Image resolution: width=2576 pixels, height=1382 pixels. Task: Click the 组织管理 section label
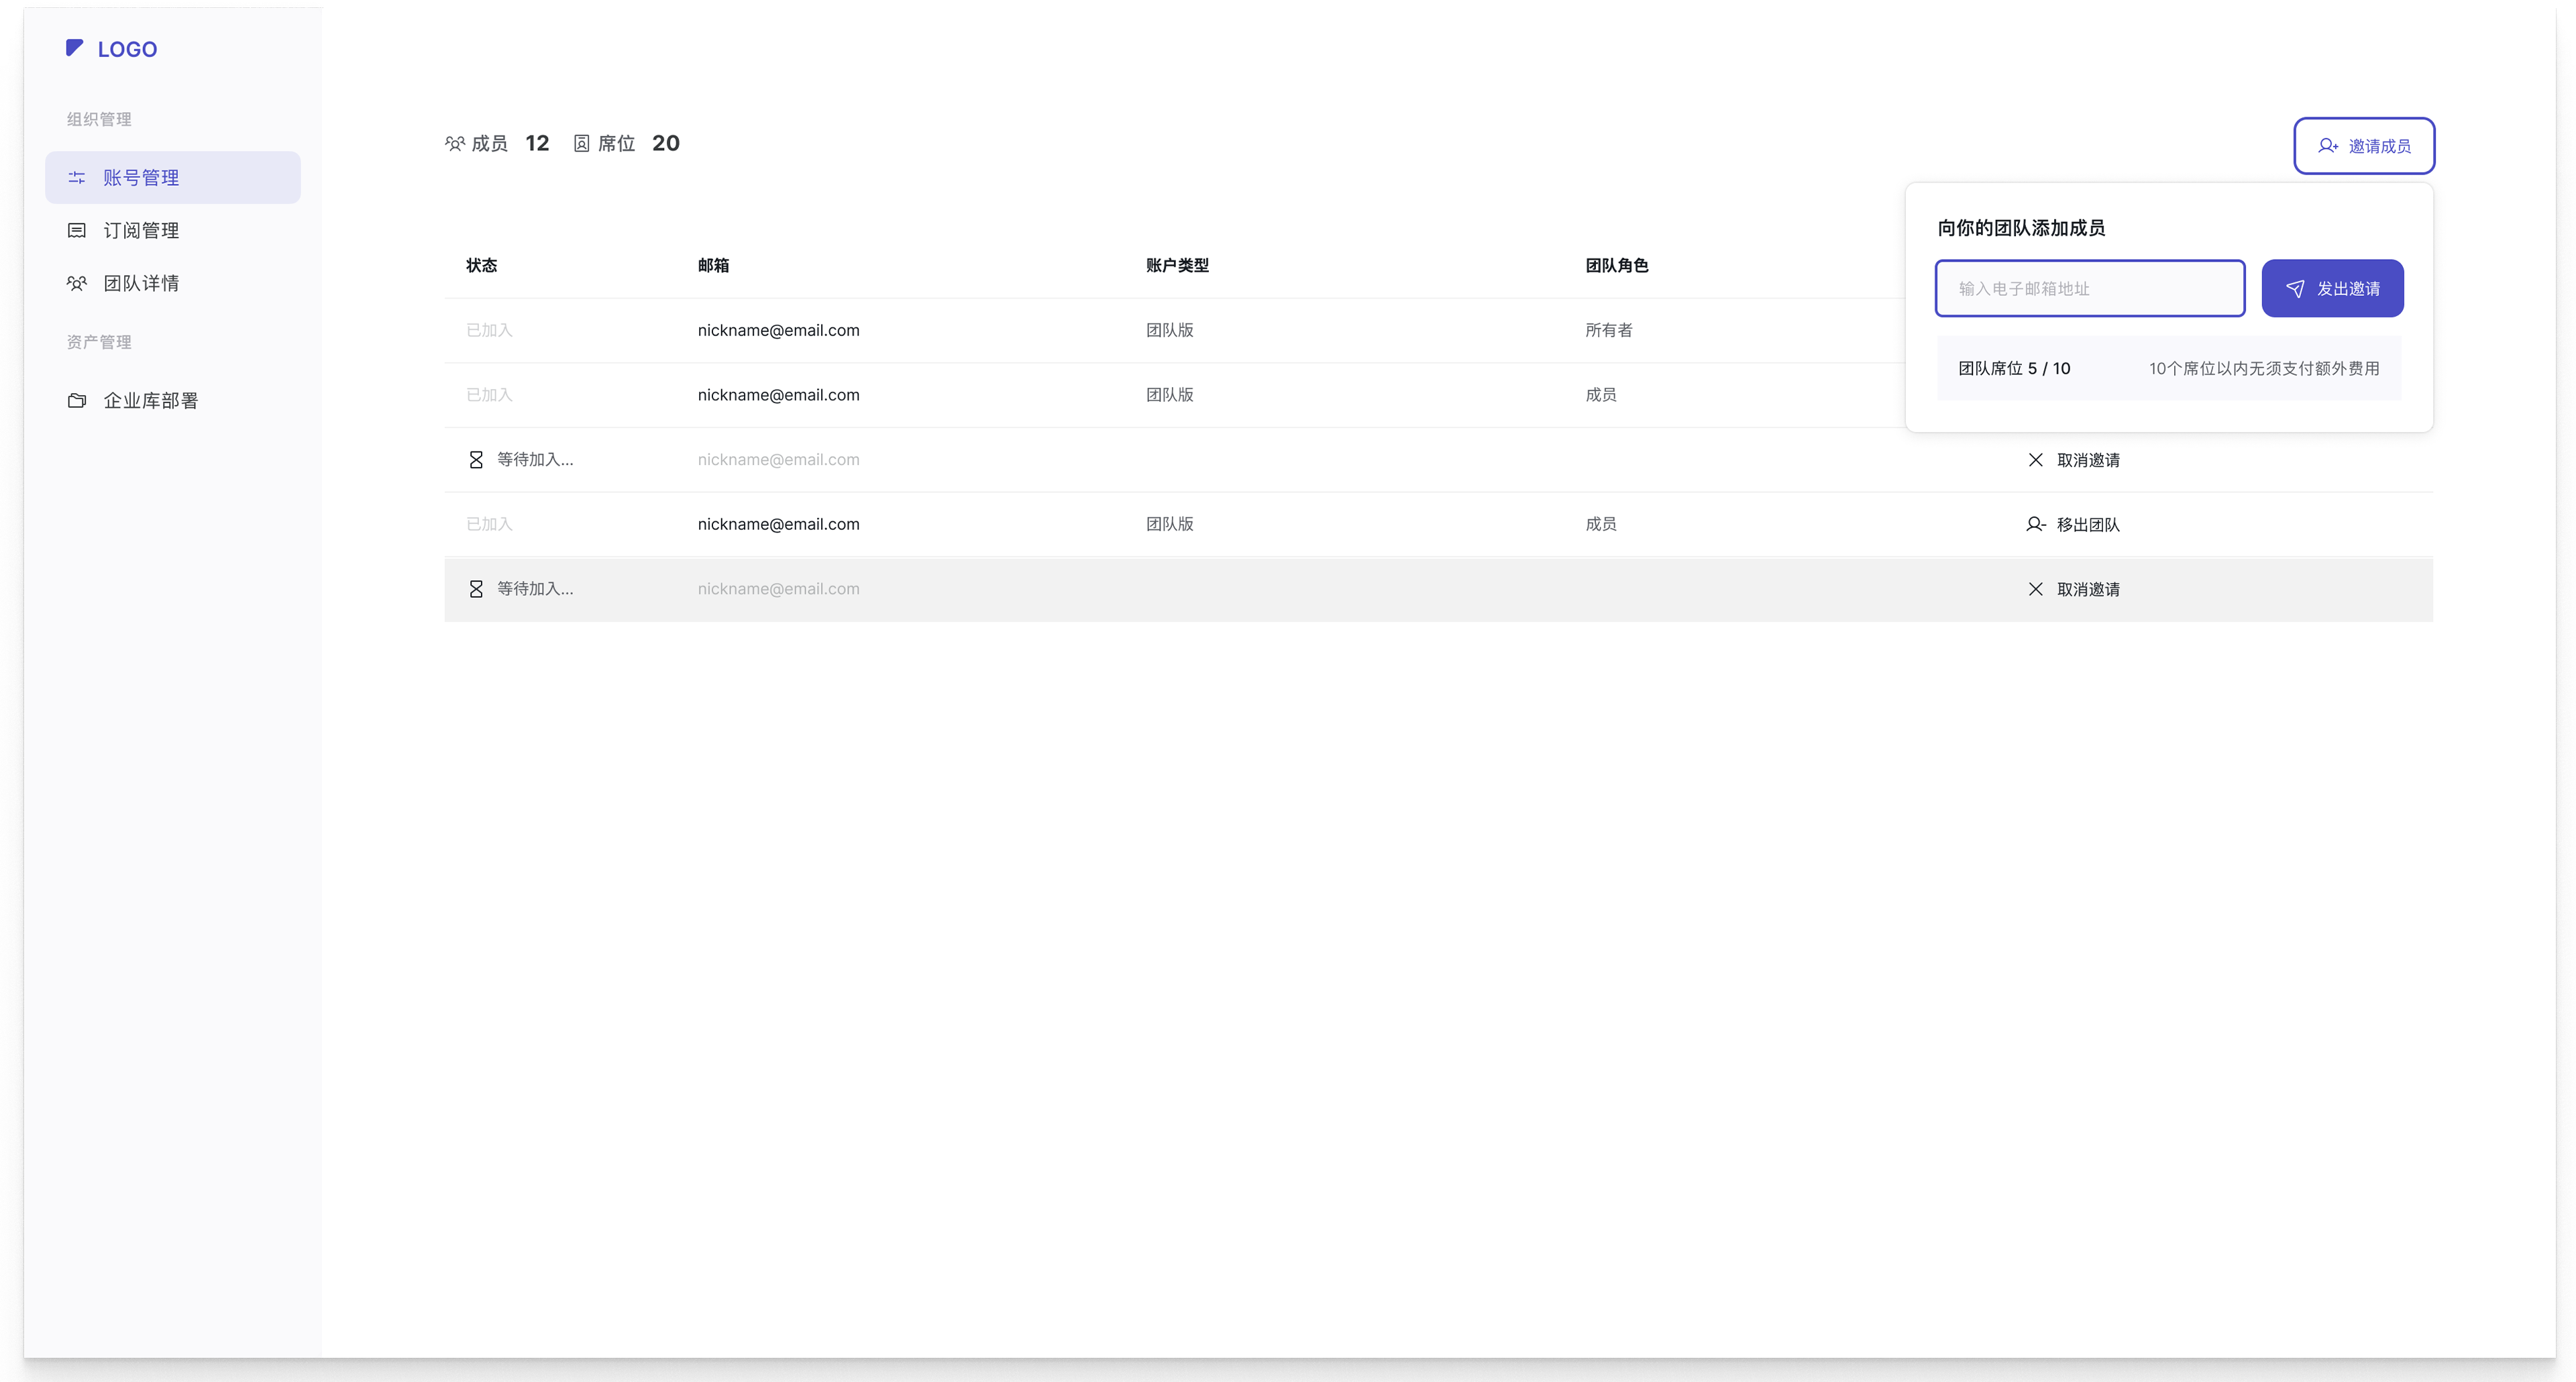tap(99, 119)
